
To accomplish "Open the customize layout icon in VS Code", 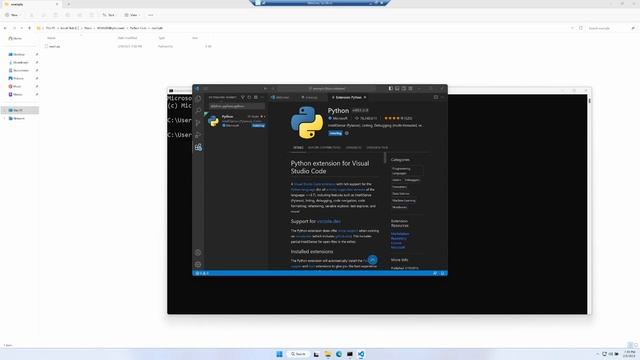I will [410, 89].
